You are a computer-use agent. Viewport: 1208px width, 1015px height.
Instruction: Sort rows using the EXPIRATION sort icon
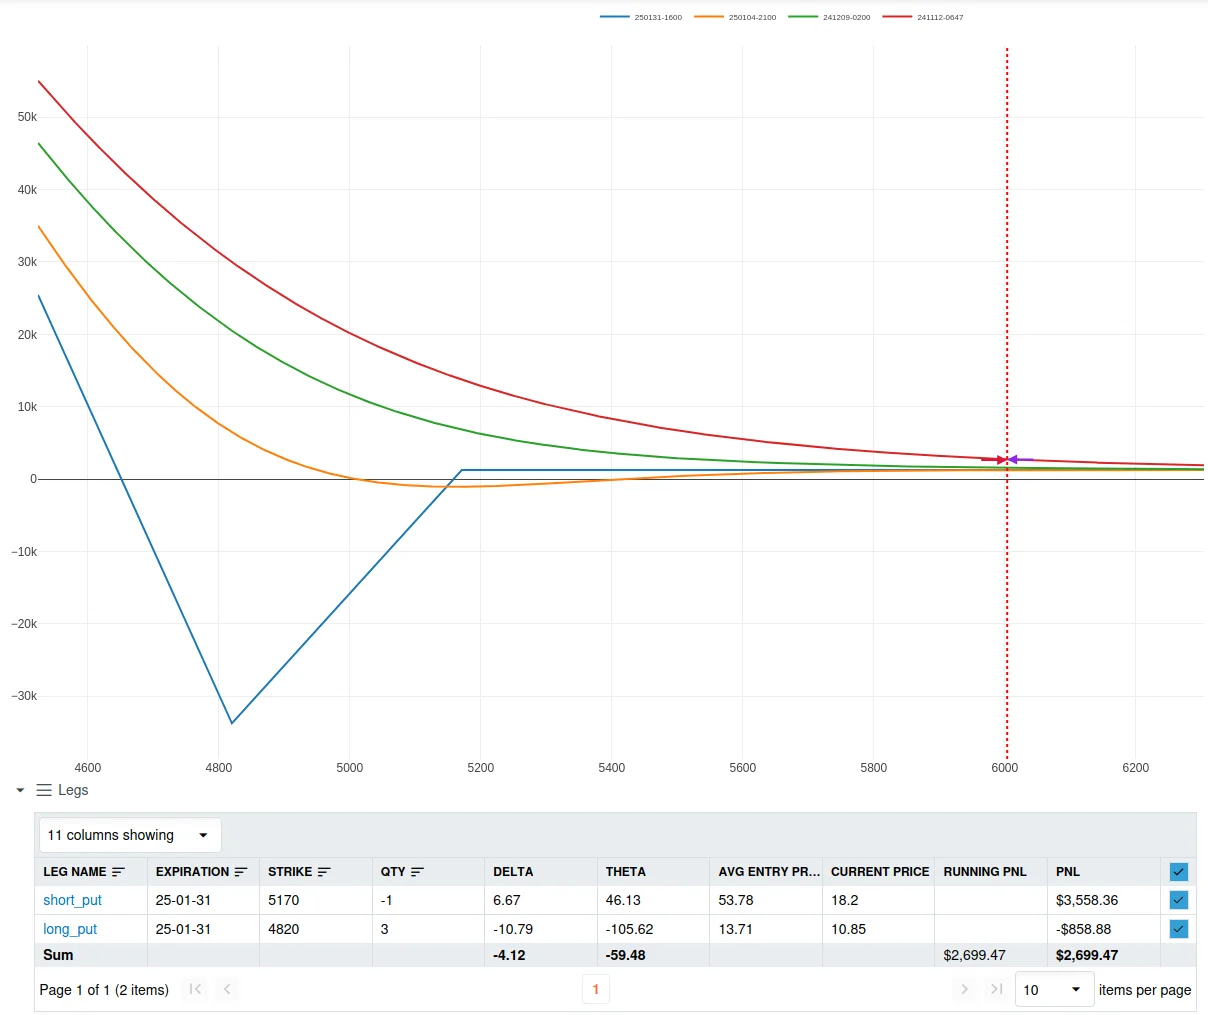tap(239, 871)
